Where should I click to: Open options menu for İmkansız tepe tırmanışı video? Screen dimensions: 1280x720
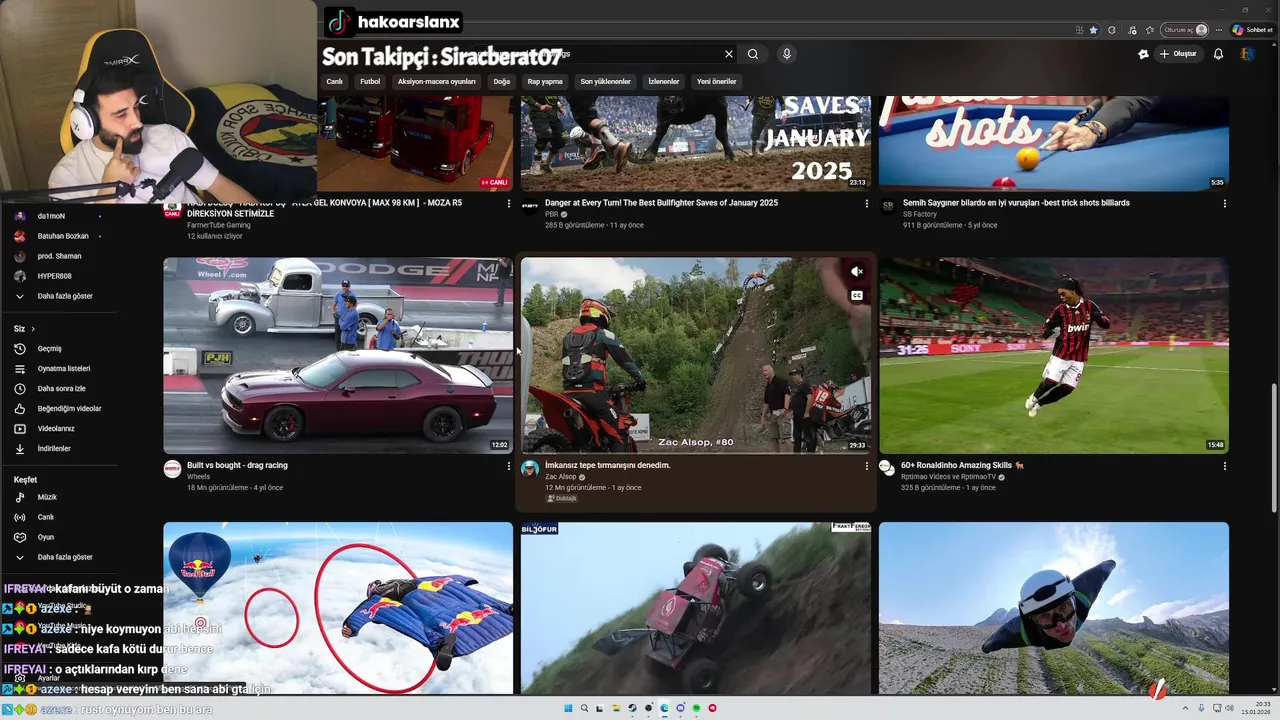(867, 466)
